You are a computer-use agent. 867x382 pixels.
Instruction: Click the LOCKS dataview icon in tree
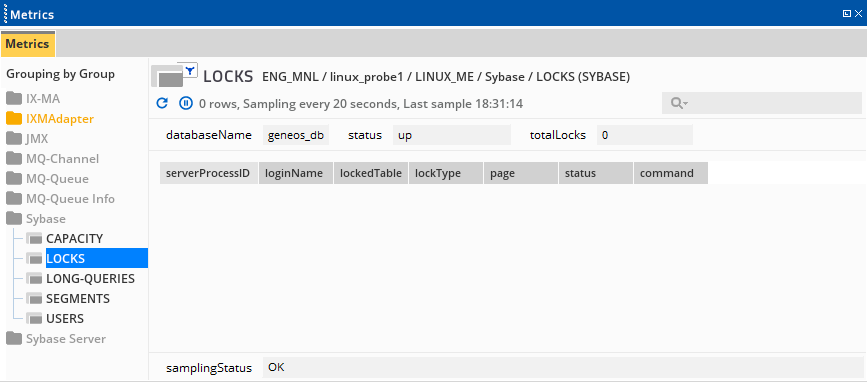point(34,259)
